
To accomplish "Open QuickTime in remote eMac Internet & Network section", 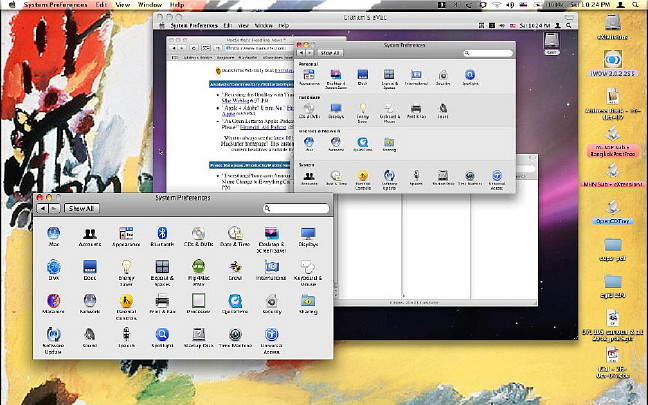I will [x=362, y=144].
